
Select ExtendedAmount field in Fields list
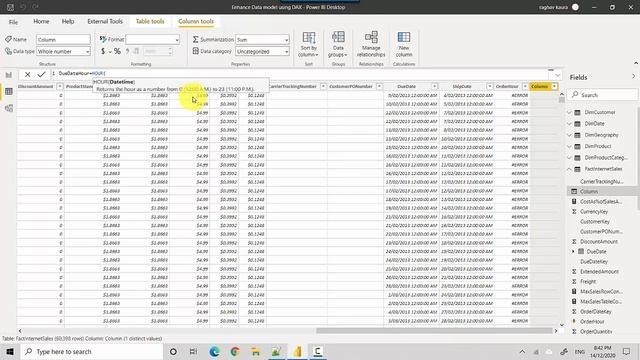[x=600, y=271]
